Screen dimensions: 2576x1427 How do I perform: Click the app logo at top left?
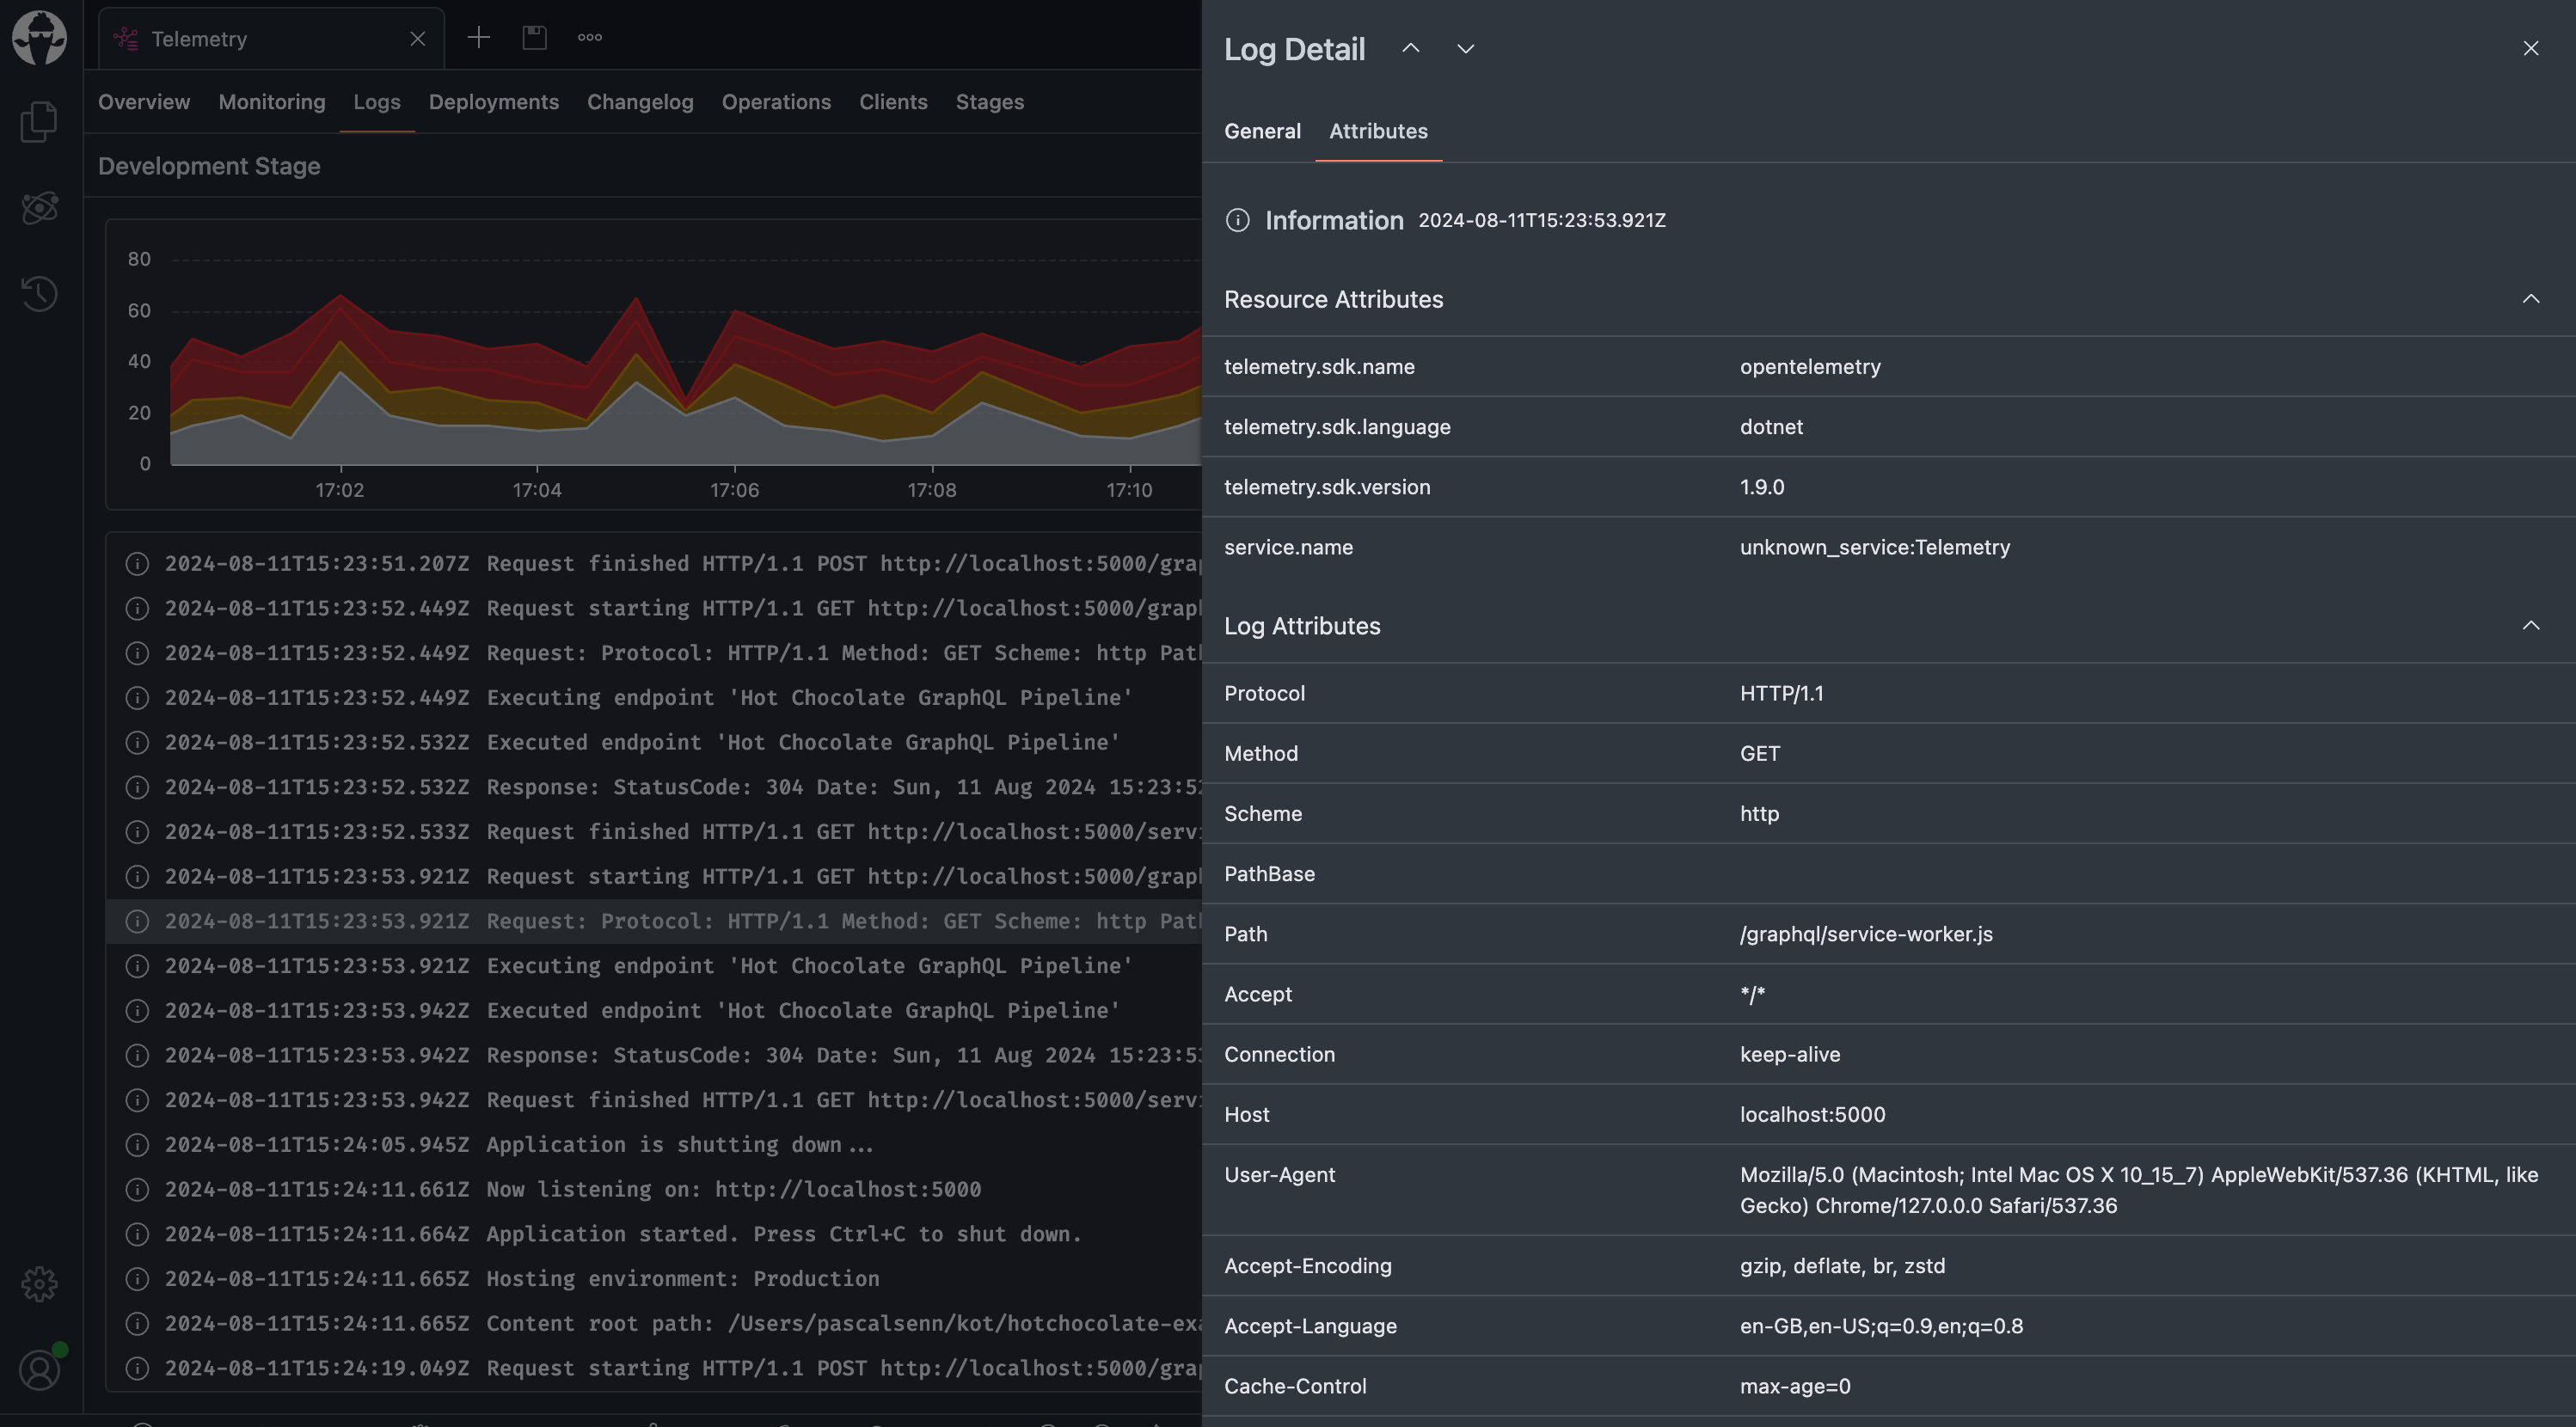(39, 38)
